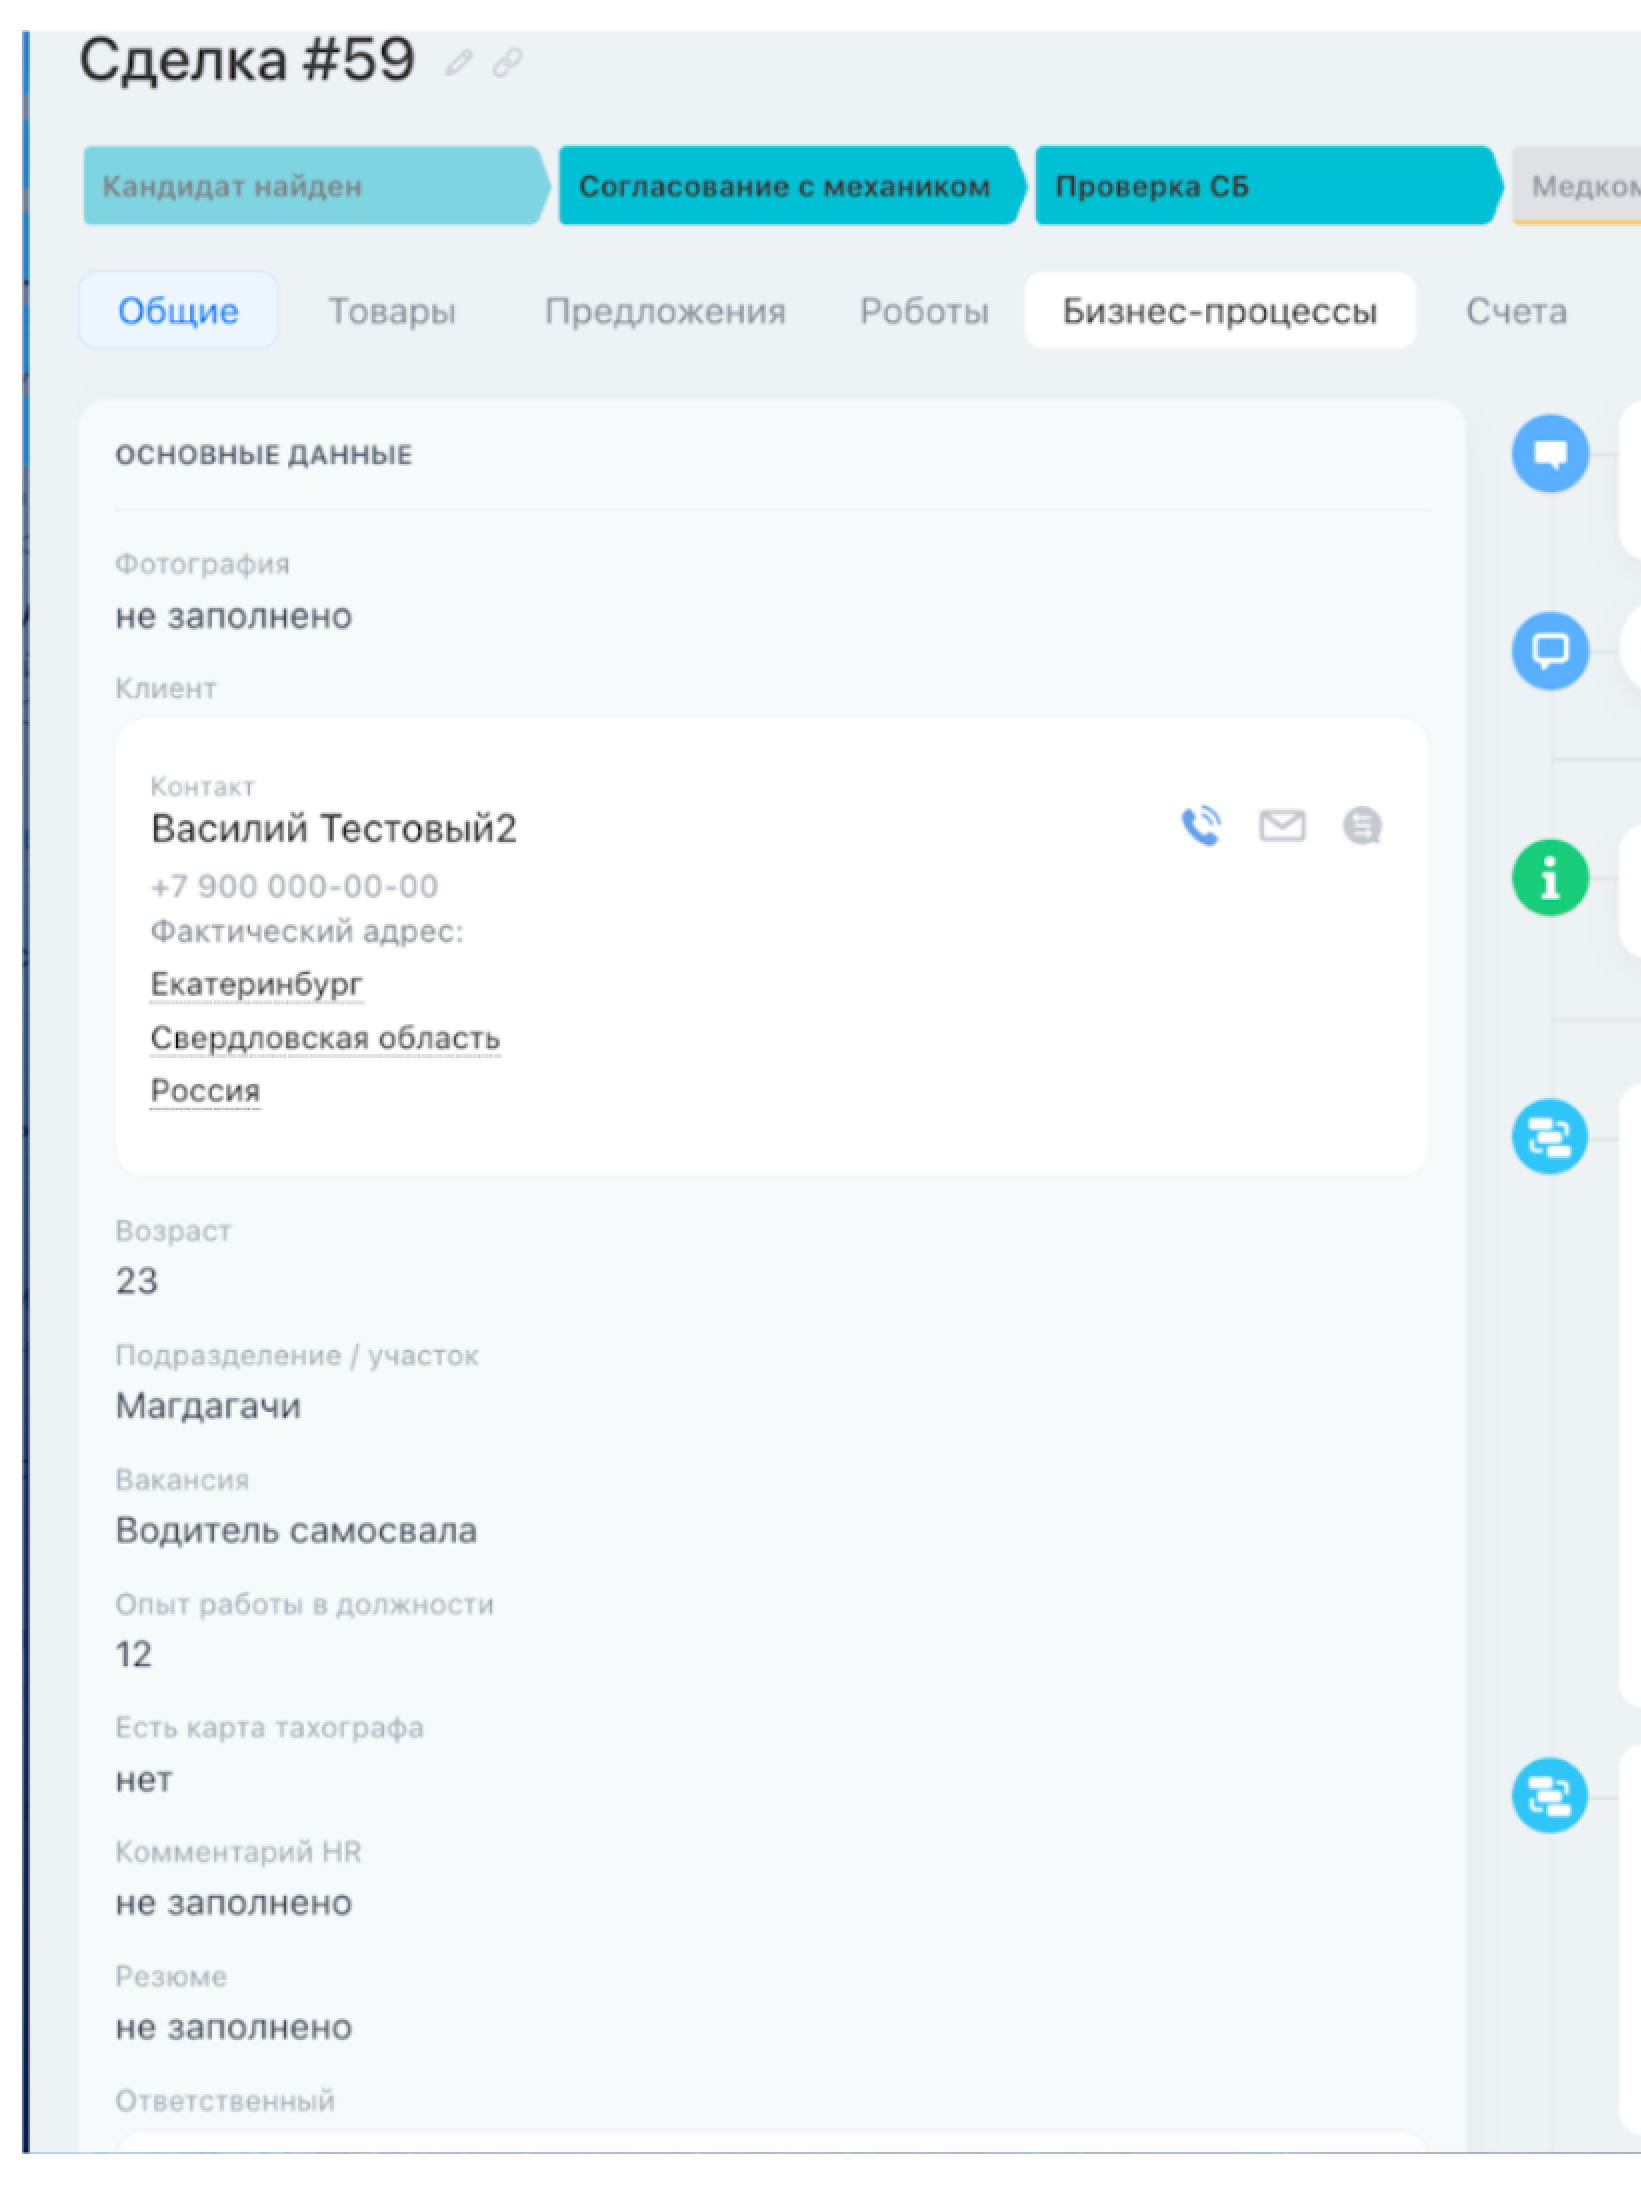Open the business process icon near Клиент card
Image resolution: width=1641 pixels, height=2188 pixels.
click(x=1549, y=1136)
